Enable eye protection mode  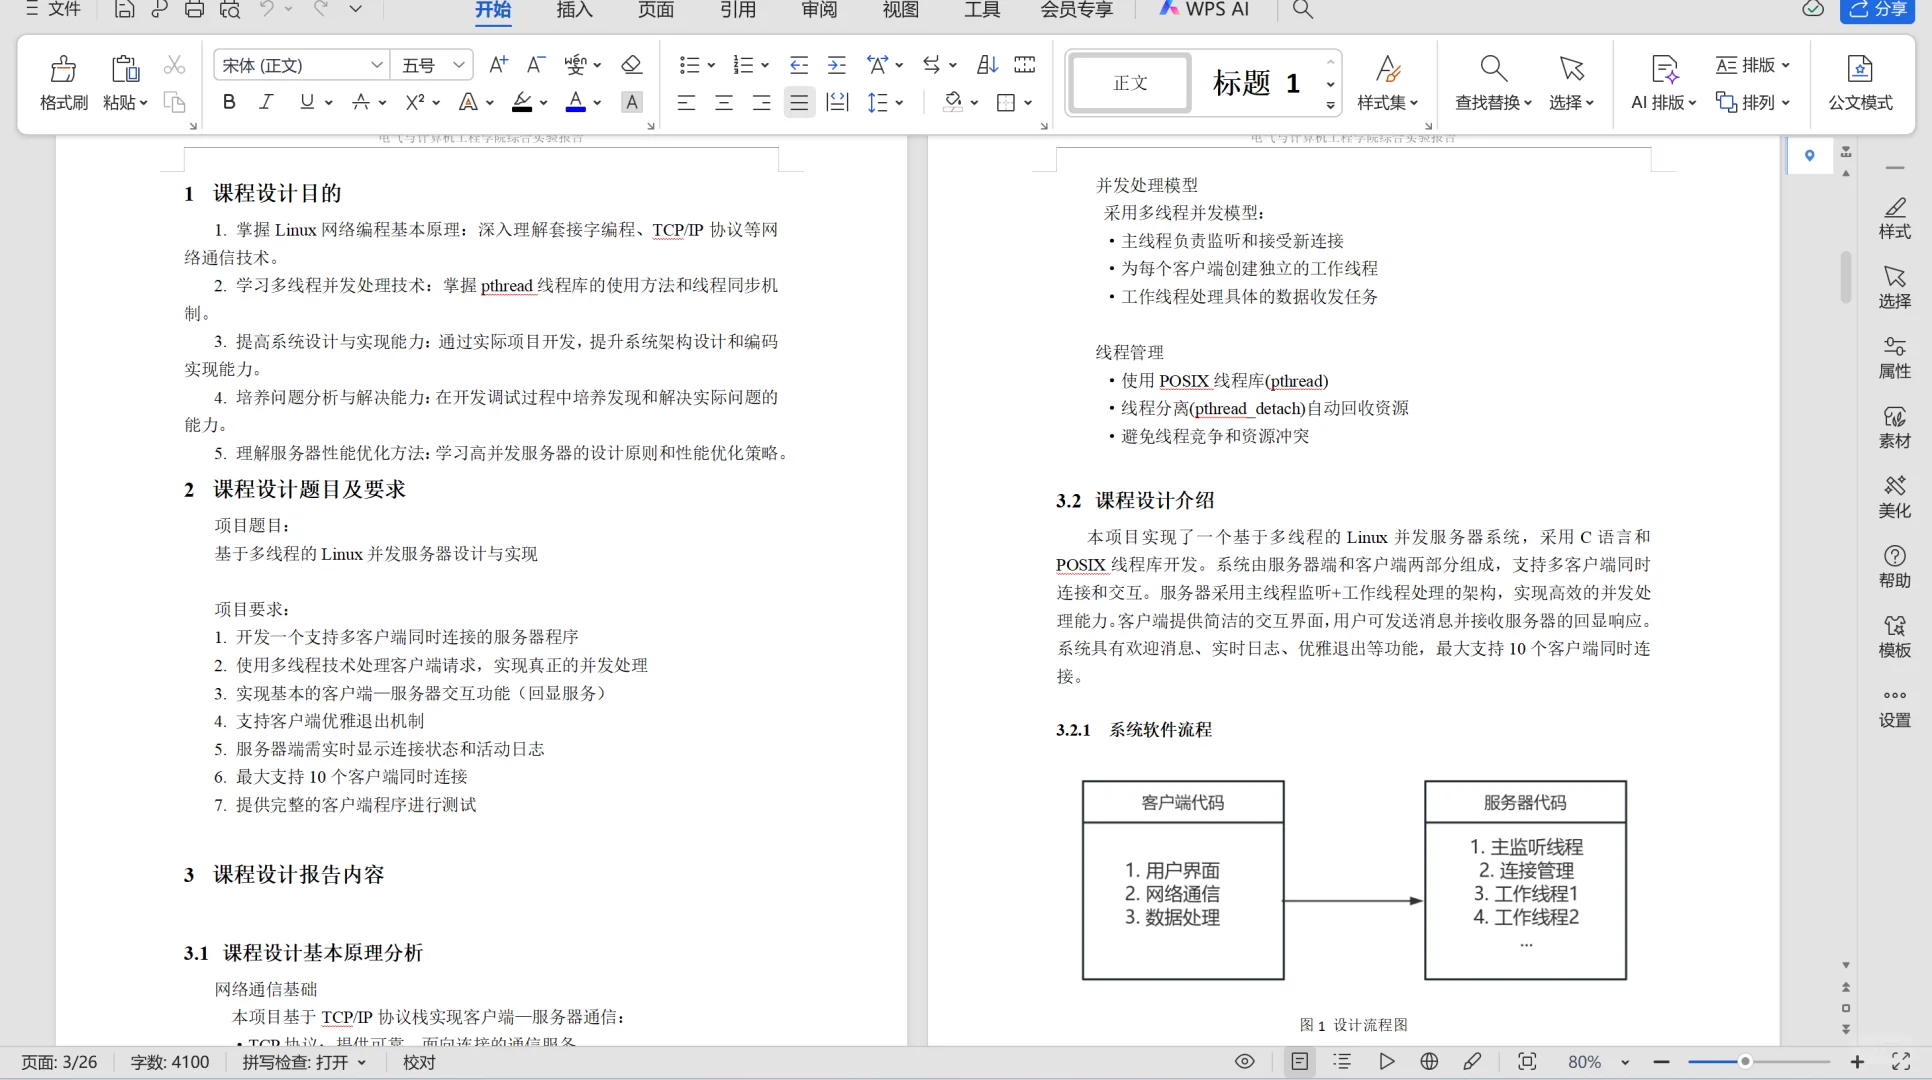tap(1244, 1061)
